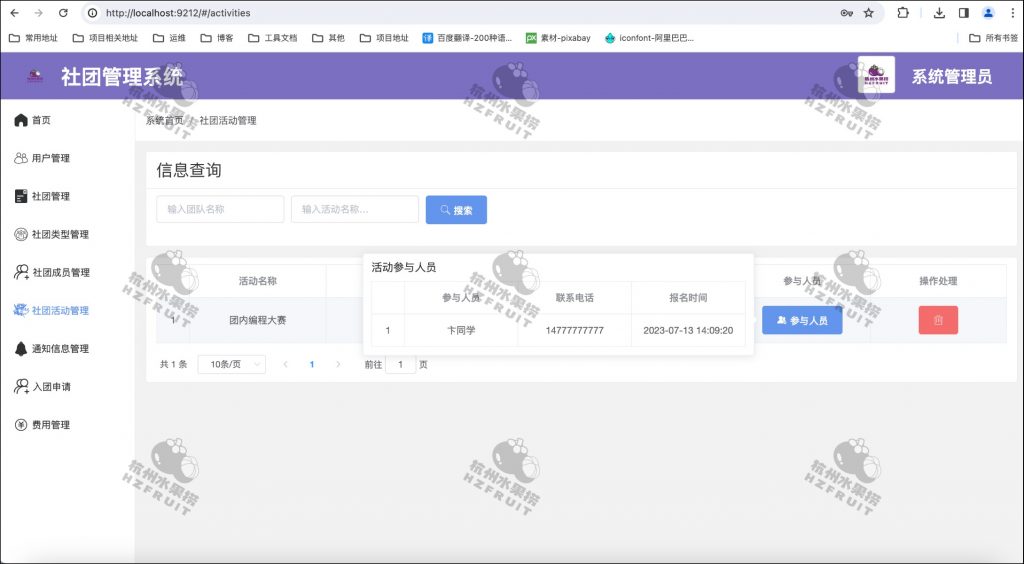Focus the 输入团队名称 search field
The width and height of the screenshot is (1024, 564).
coord(220,210)
